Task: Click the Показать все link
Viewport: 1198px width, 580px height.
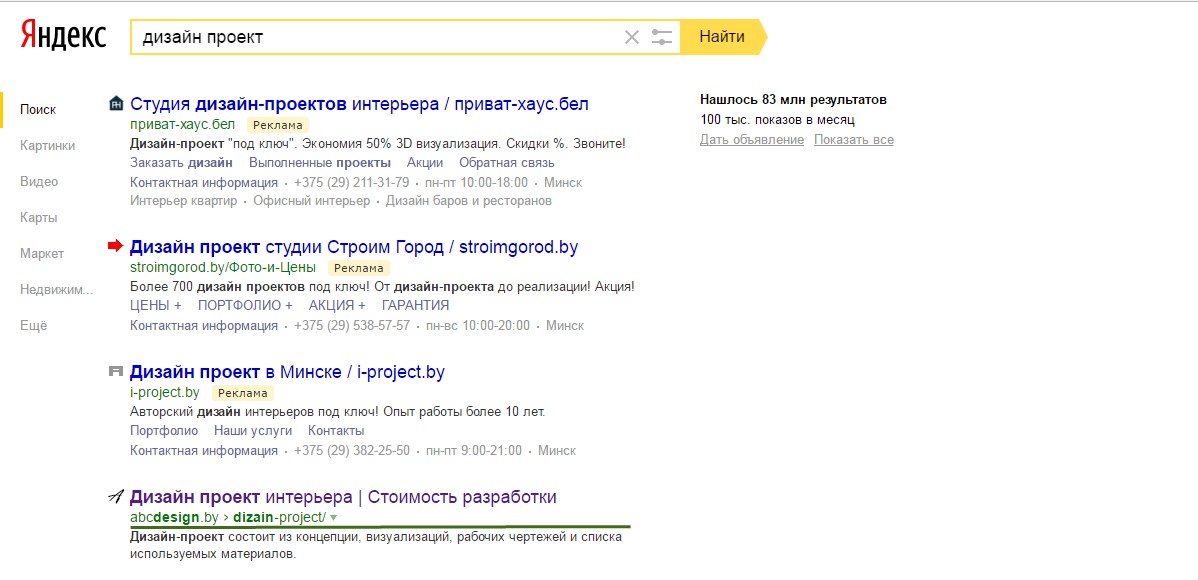Action: [853, 140]
